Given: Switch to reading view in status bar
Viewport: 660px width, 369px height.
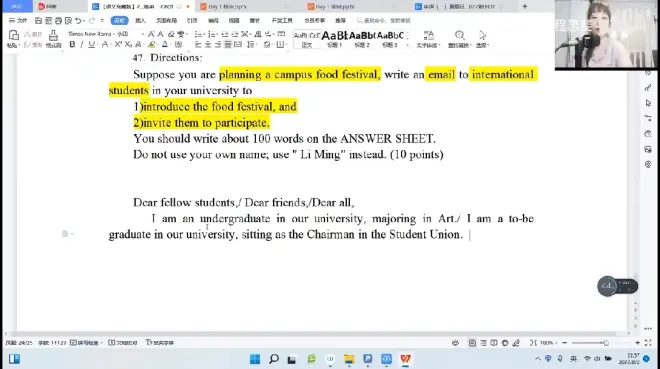Looking at the screenshot, I should tap(494, 343).
